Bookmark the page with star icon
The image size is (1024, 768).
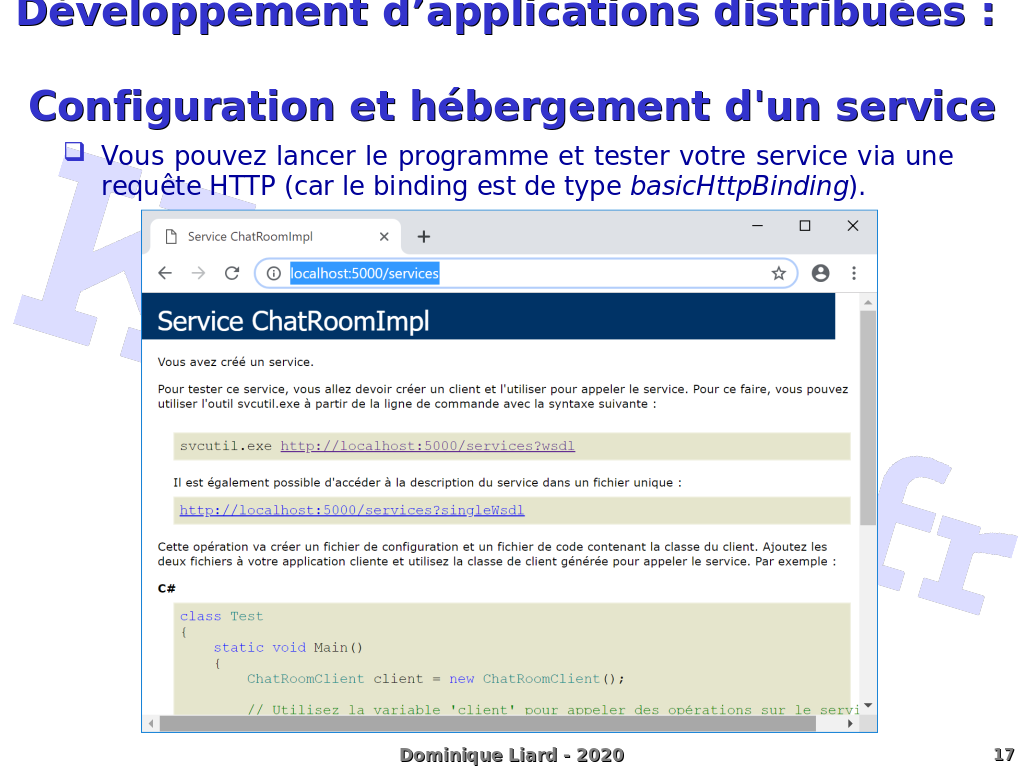[778, 273]
